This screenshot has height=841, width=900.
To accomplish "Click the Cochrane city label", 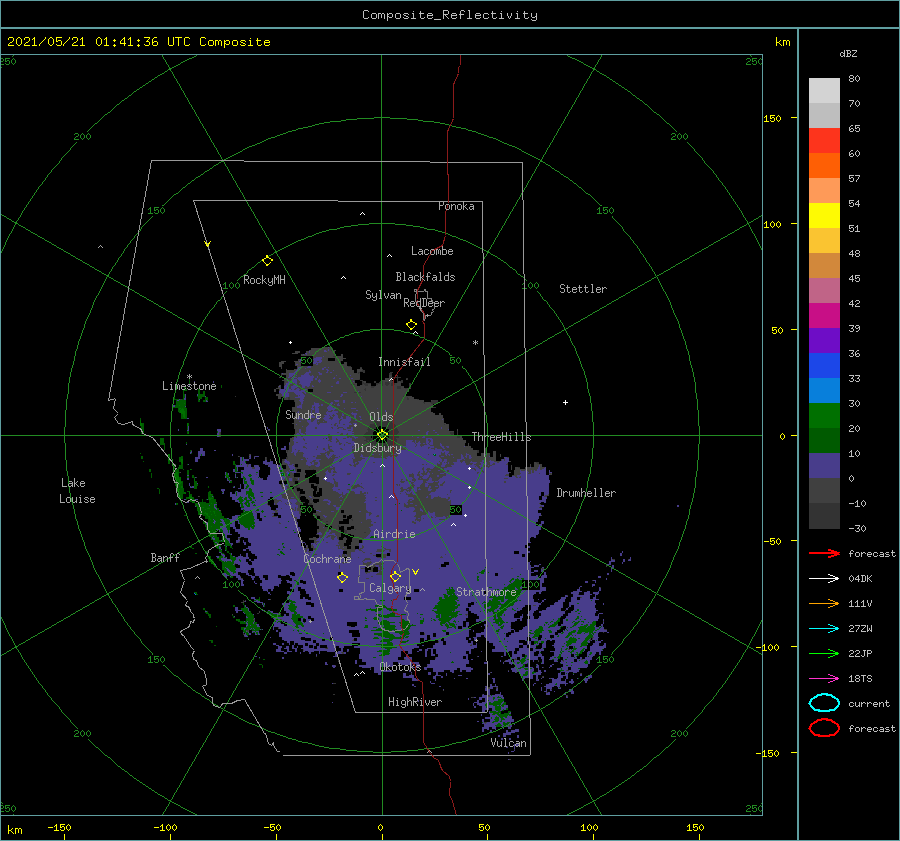I will click(x=327, y=559).
